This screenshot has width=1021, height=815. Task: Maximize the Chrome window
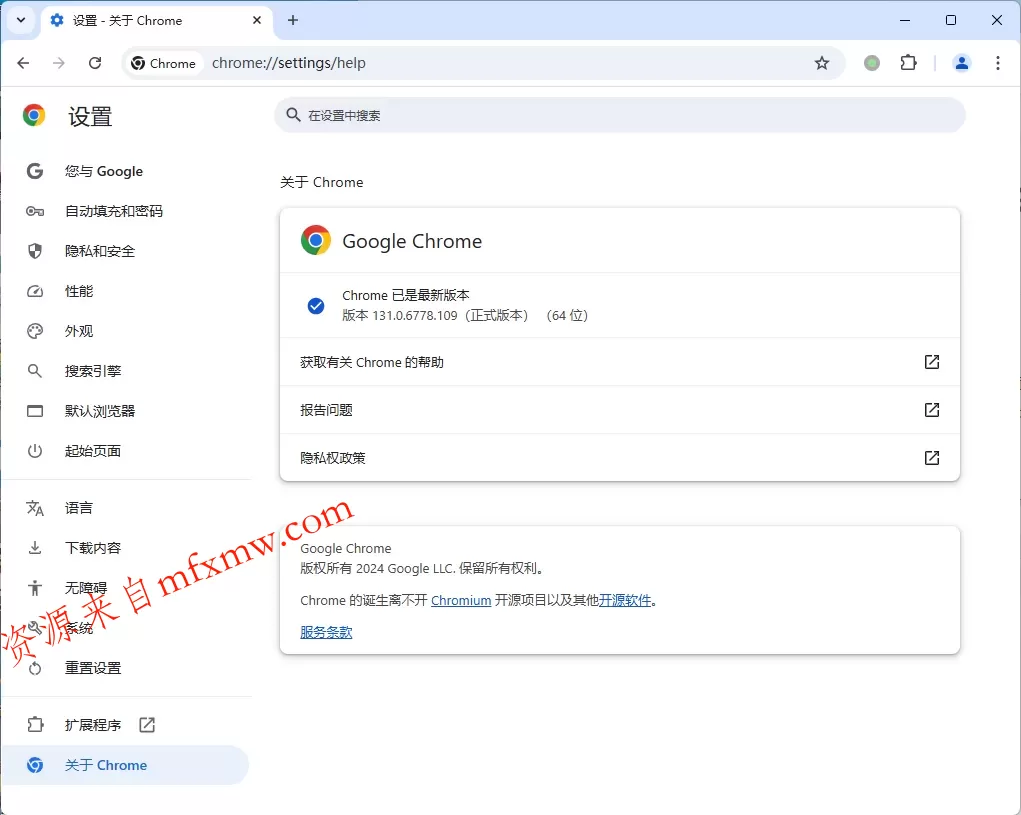(x=951, y=20)
